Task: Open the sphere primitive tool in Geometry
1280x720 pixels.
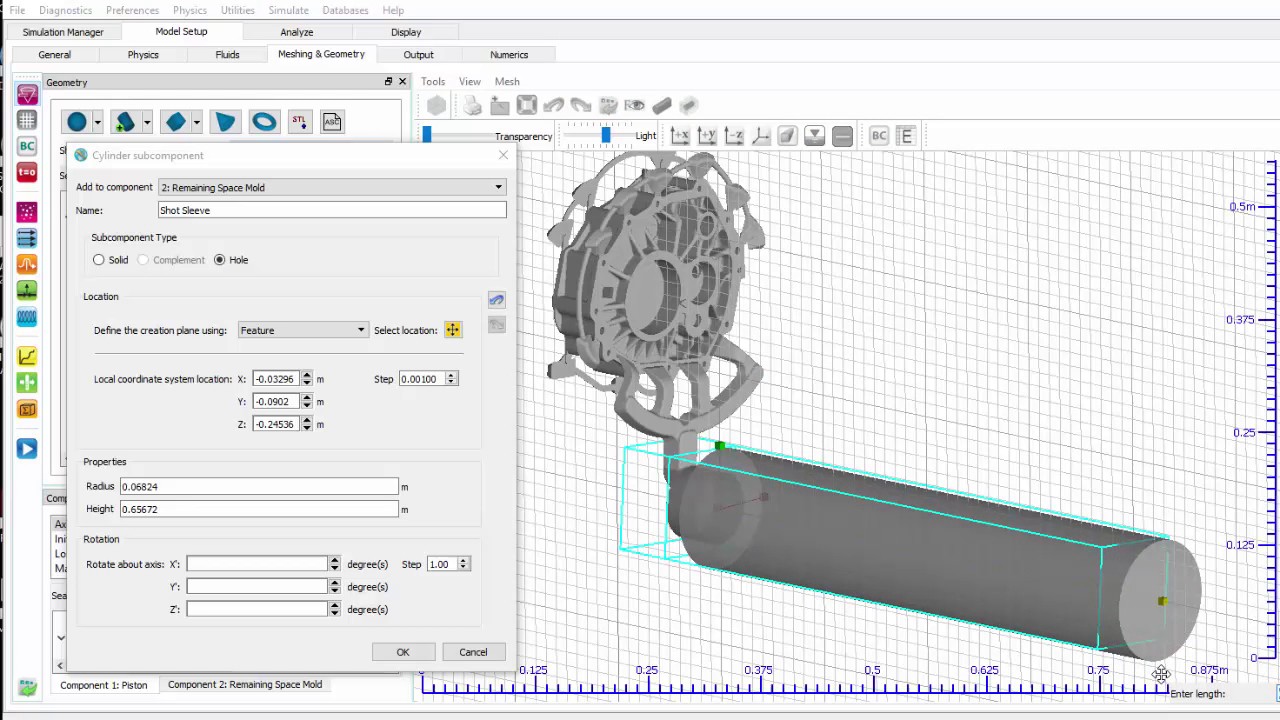Action: 77,122
